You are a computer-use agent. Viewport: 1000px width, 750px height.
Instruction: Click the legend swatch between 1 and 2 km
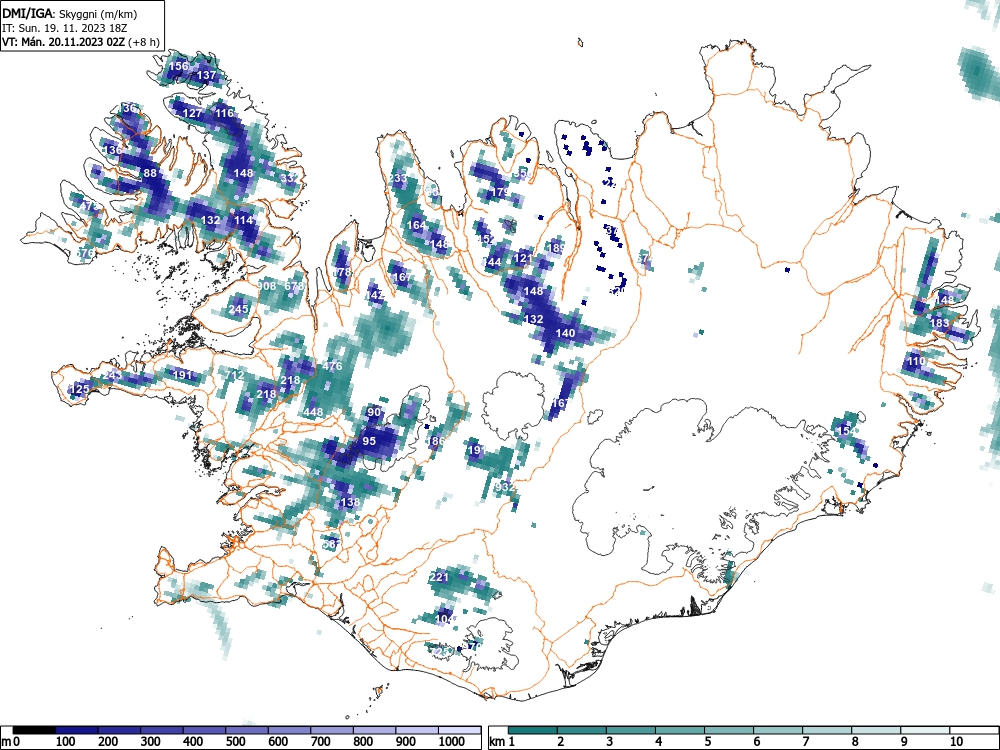click(533, 730)
